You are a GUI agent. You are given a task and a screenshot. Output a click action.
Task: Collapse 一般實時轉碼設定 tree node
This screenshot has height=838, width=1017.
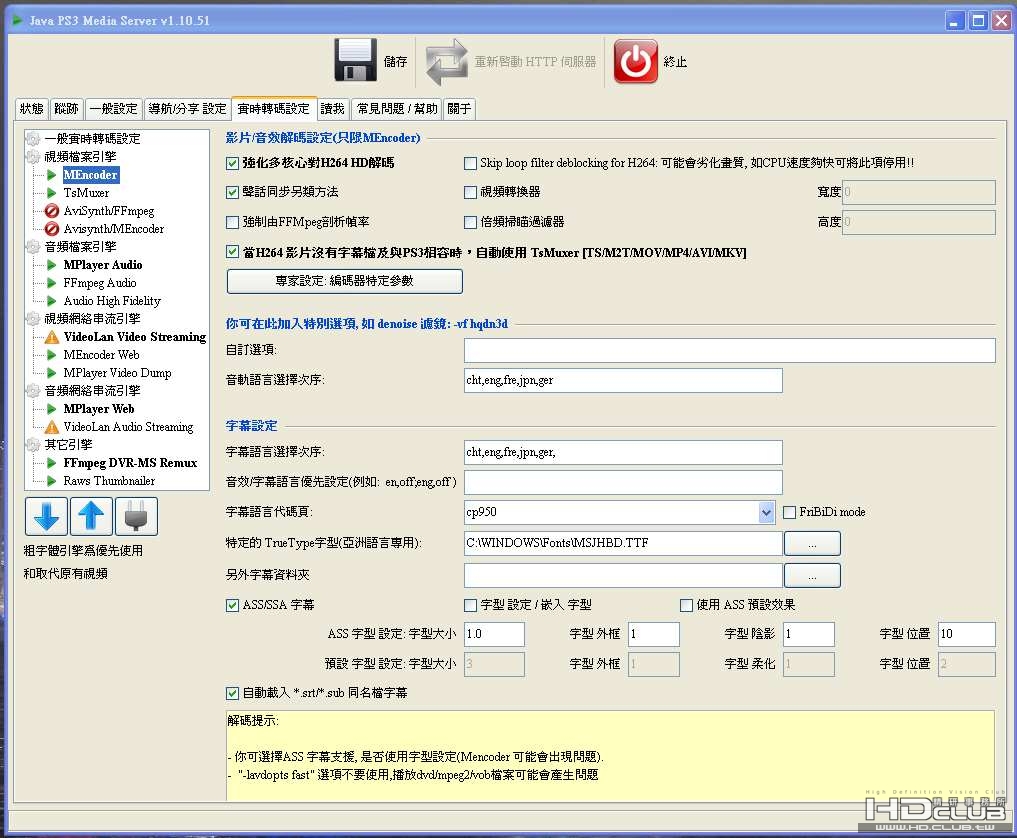point(32,138)
